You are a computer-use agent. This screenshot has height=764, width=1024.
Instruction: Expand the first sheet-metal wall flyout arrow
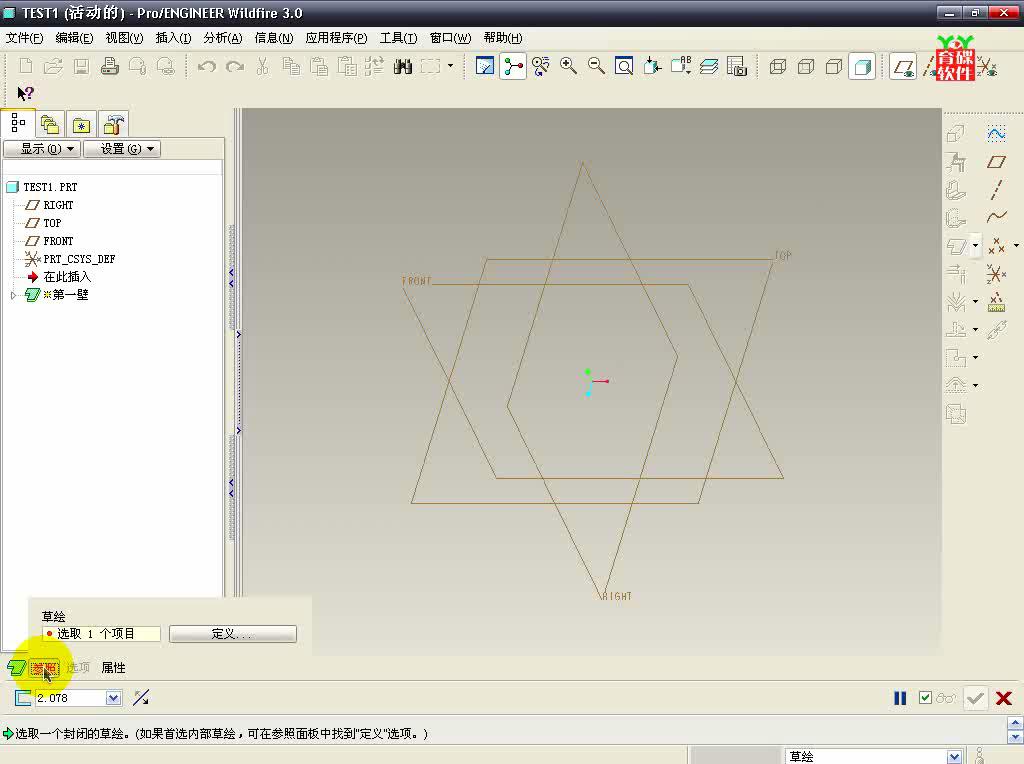tap(975, 246)
